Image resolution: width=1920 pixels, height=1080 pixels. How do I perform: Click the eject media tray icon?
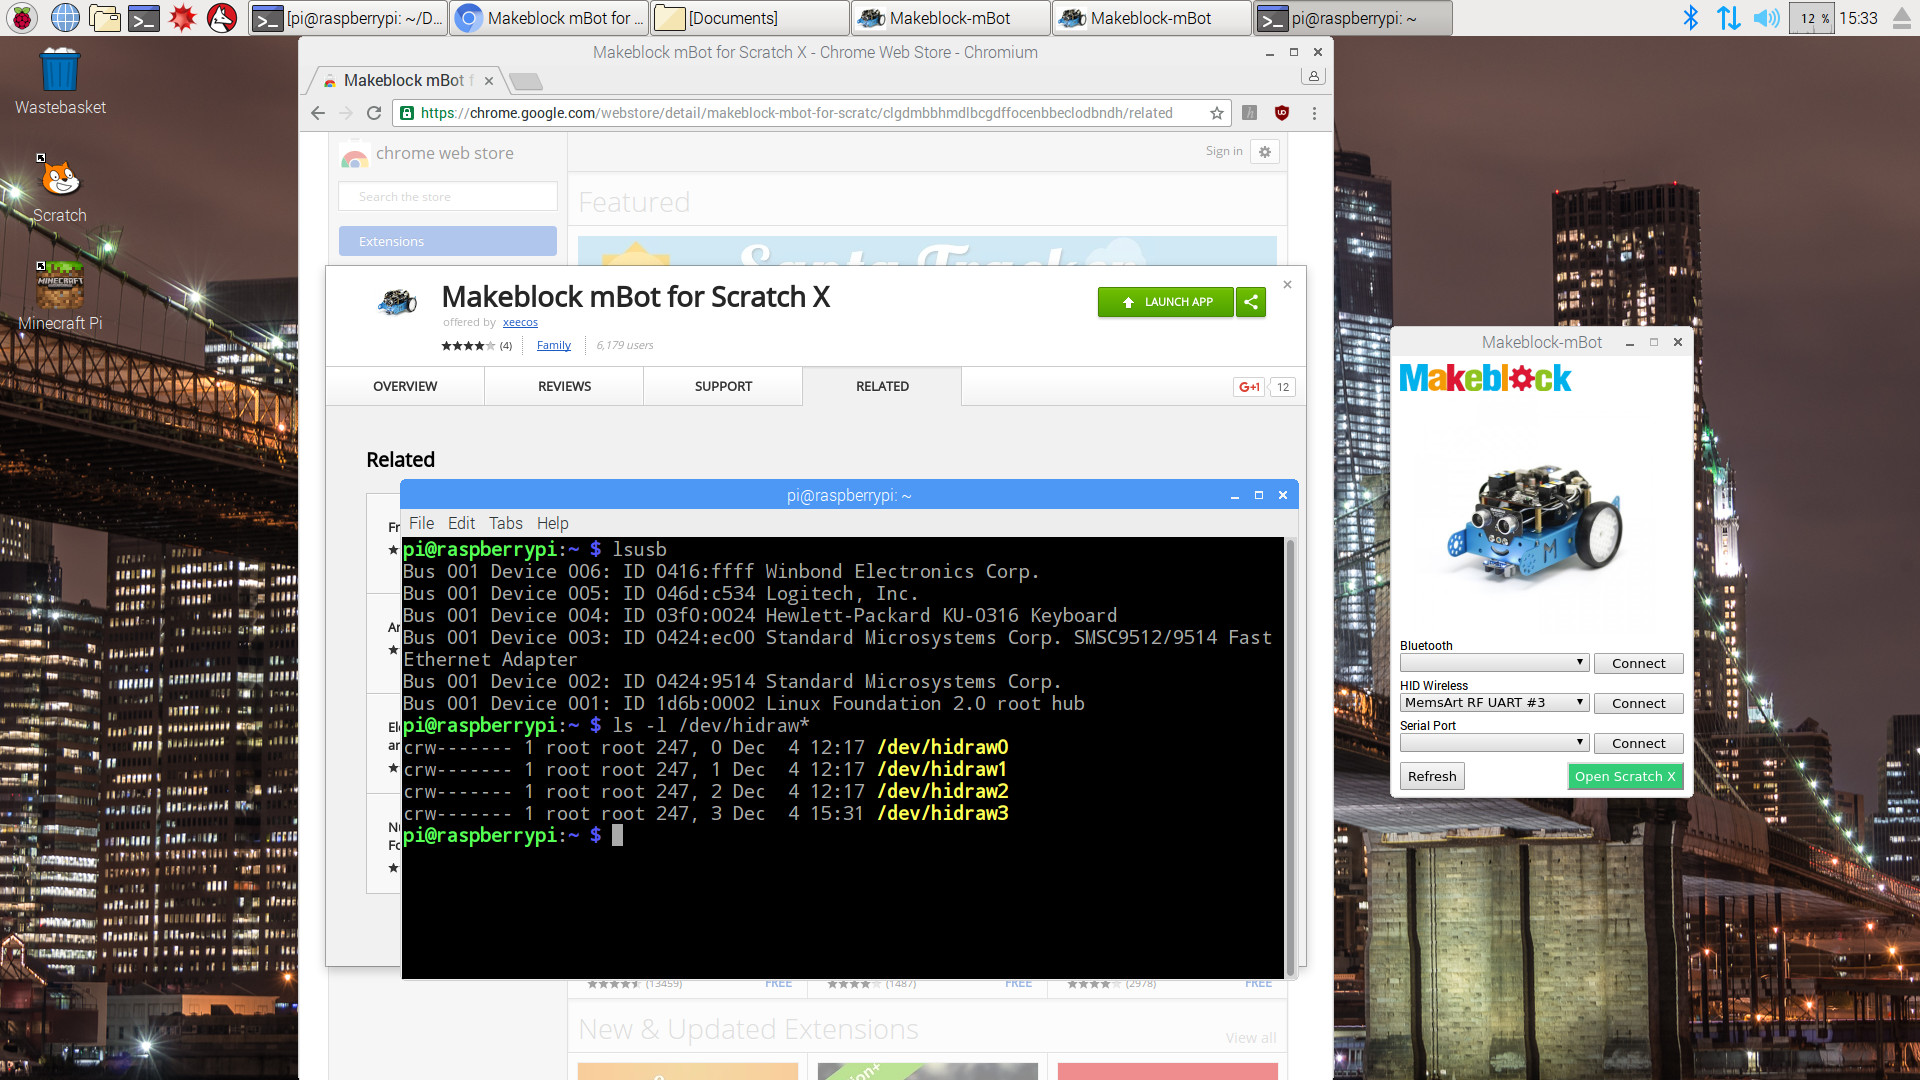[1902, 17]
